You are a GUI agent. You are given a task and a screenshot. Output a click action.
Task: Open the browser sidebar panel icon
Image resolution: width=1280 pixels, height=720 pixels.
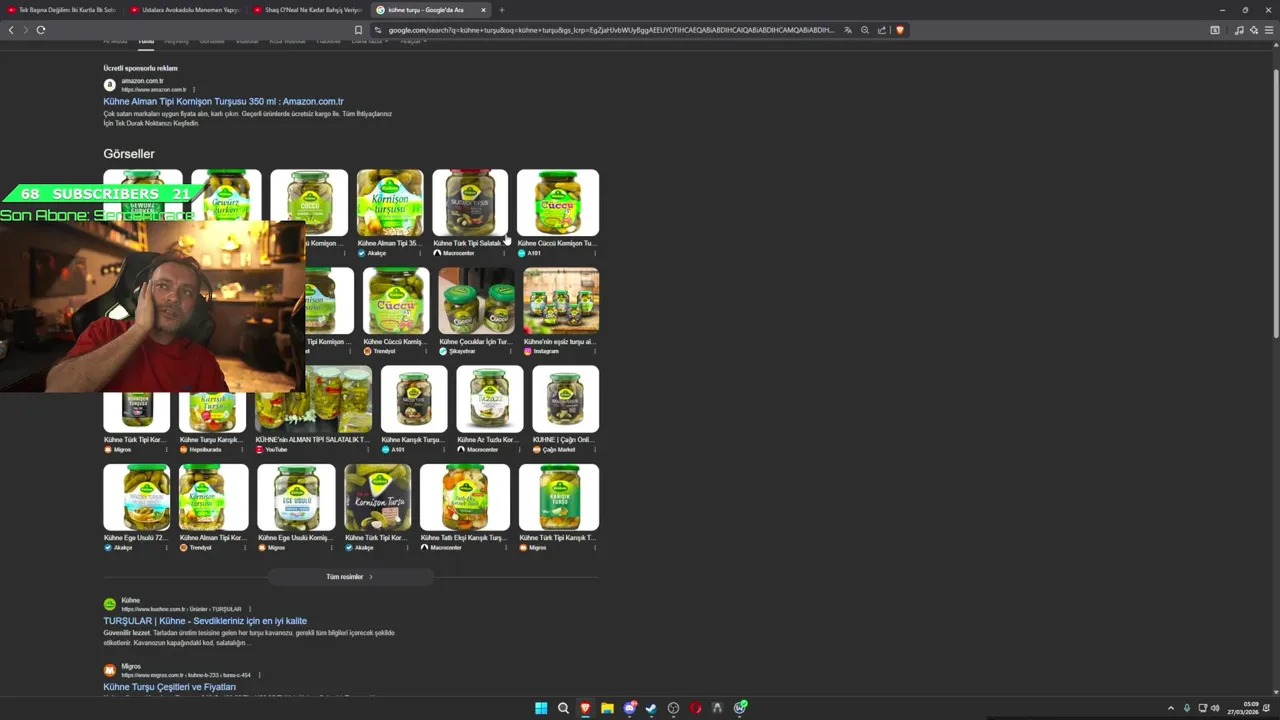pyautogui.click(x=1215, y=30)
